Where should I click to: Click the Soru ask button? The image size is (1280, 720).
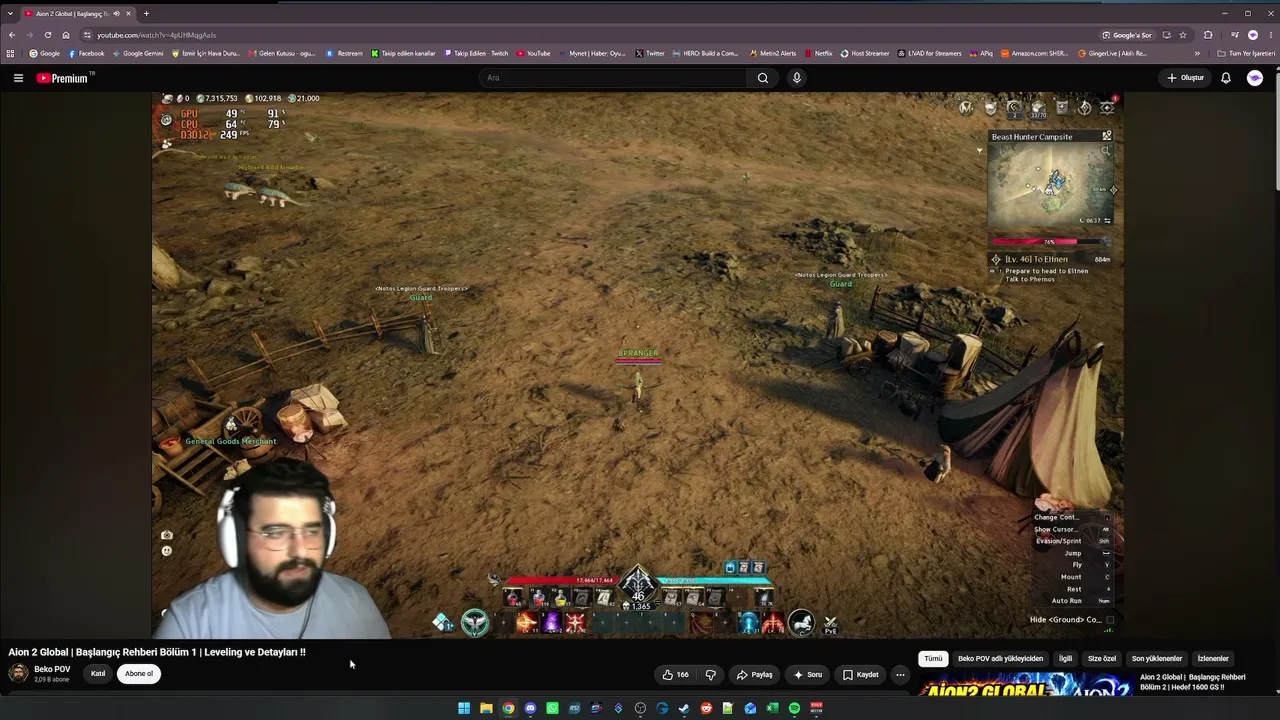(x=808, y=674)
